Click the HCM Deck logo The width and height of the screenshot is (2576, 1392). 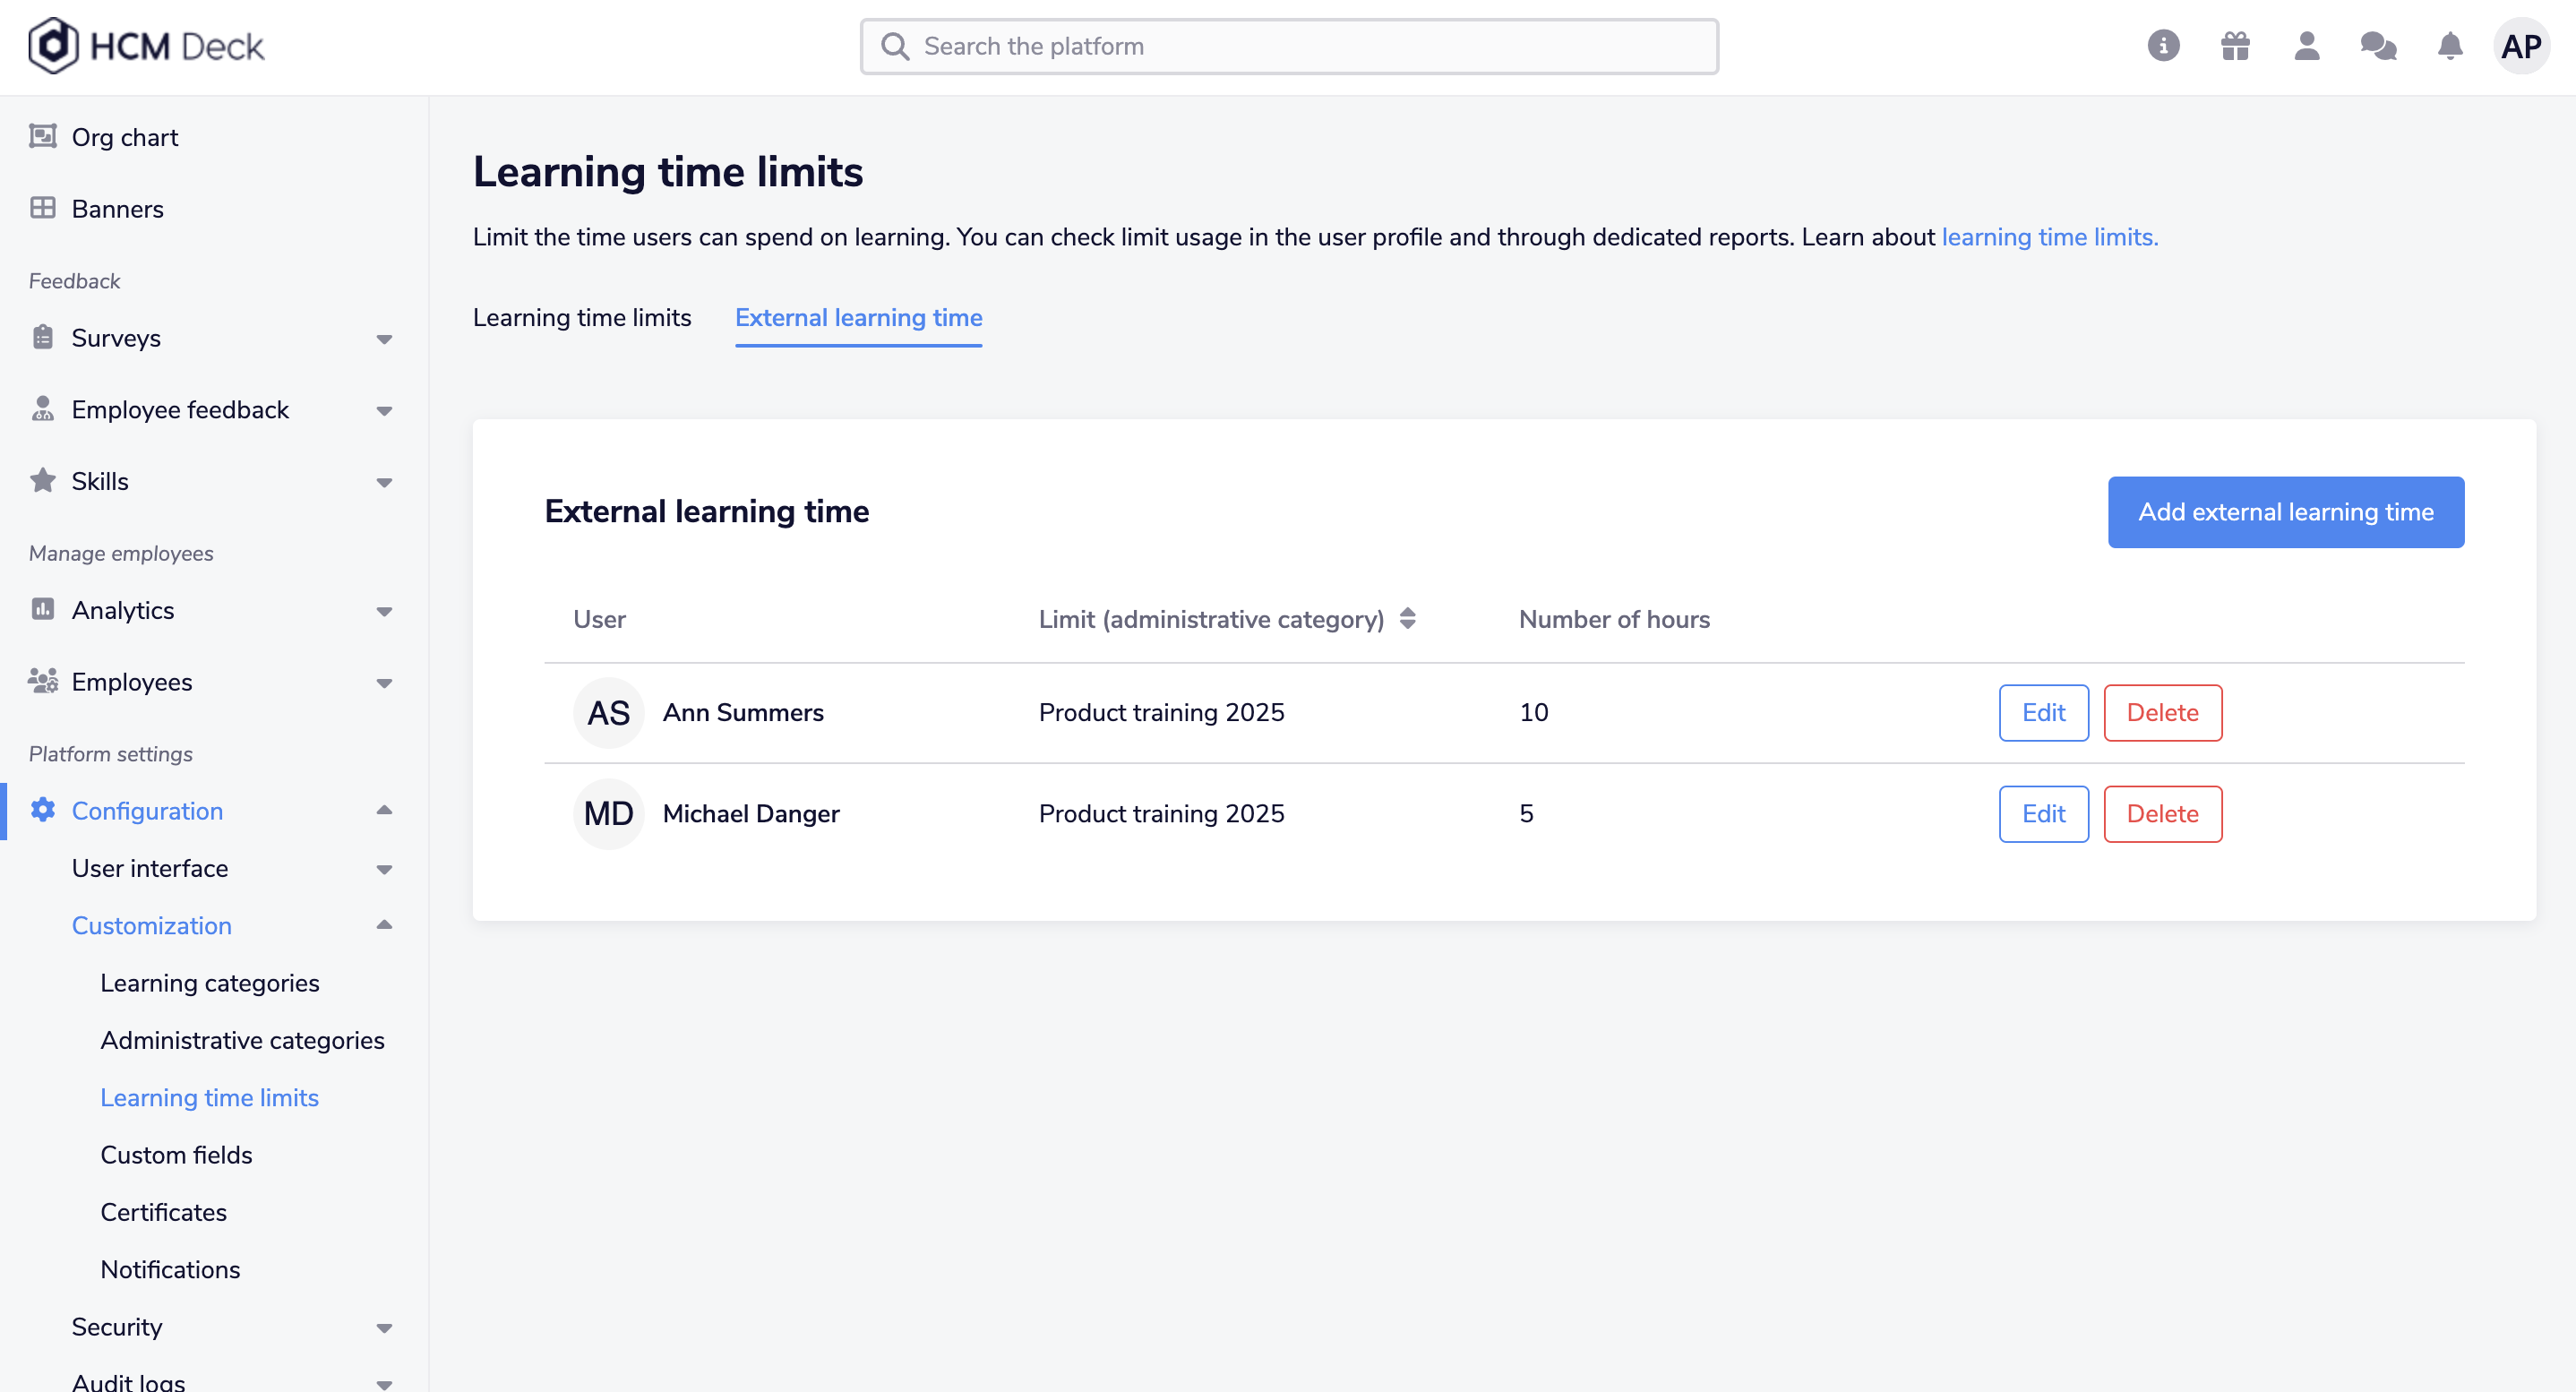click(x=146, y=46)
